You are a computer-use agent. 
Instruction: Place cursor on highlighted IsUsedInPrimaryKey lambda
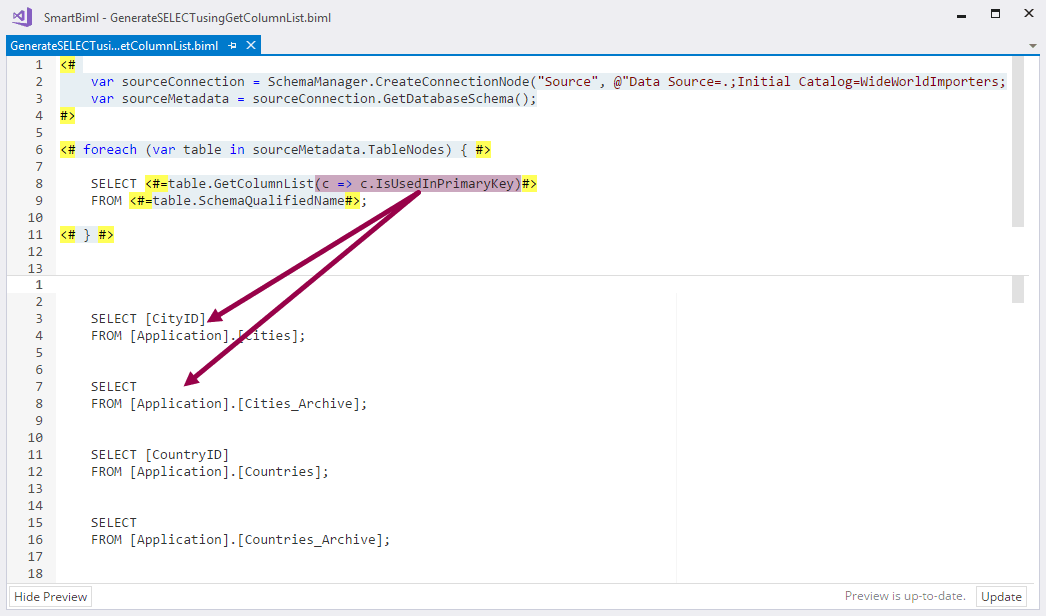[x=418, y=183]
